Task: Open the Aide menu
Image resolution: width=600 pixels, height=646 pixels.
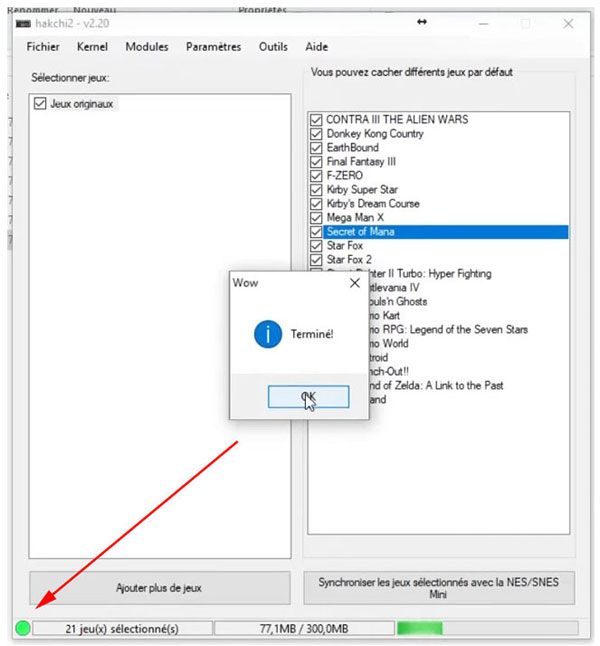Action: coord(316,47)
